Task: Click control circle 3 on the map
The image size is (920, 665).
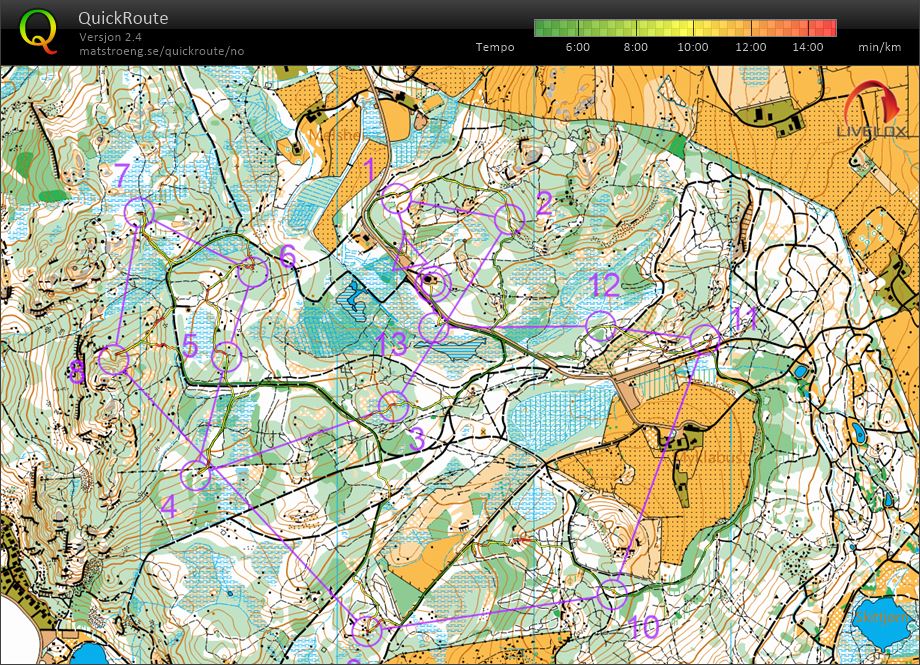Action: pyautogui.click(x=395, y=407)
